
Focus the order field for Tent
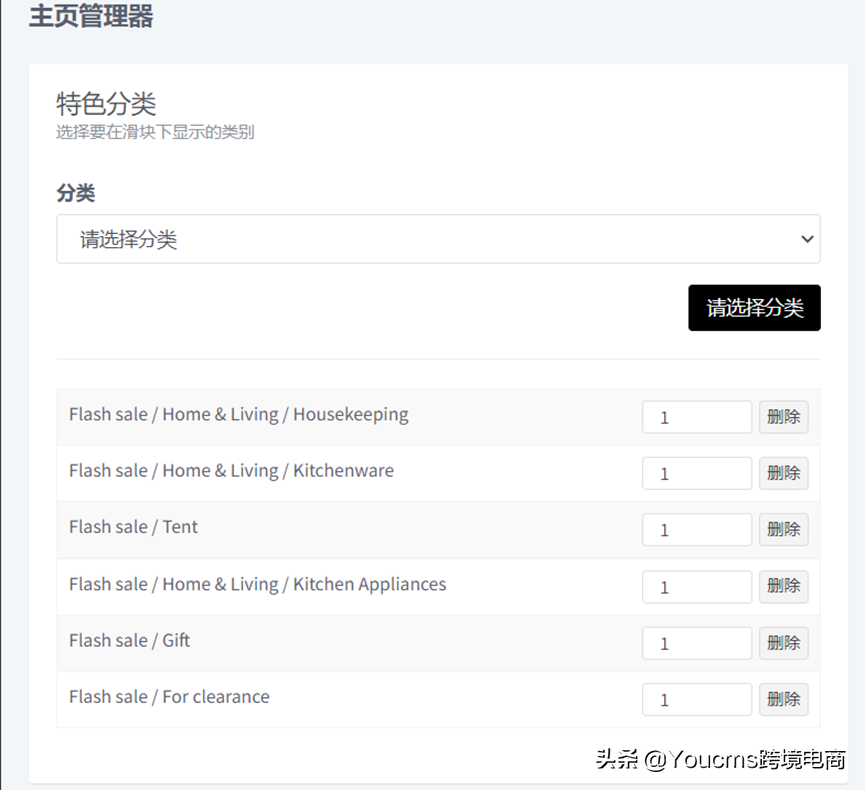click(x=697, y=530)
